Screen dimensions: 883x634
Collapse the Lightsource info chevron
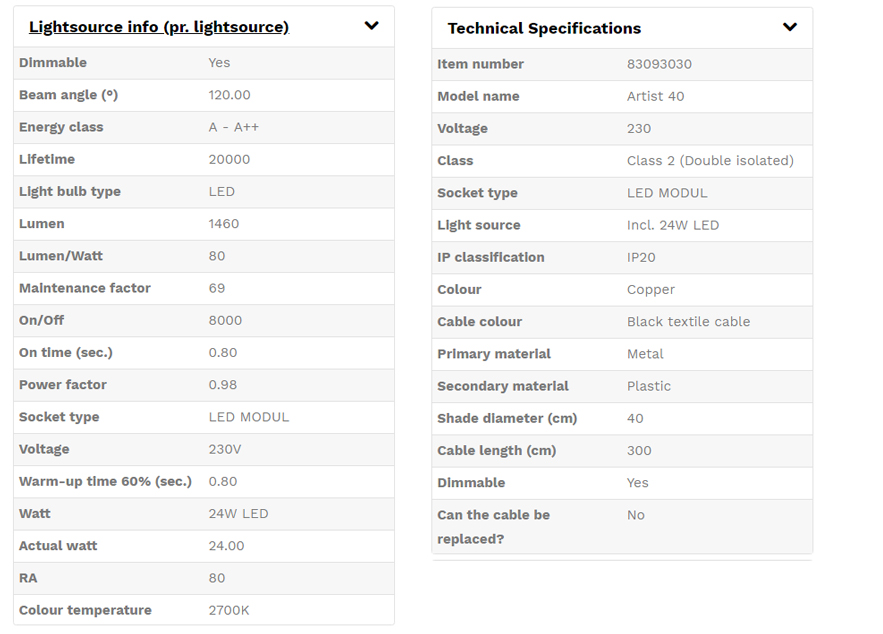371,26
